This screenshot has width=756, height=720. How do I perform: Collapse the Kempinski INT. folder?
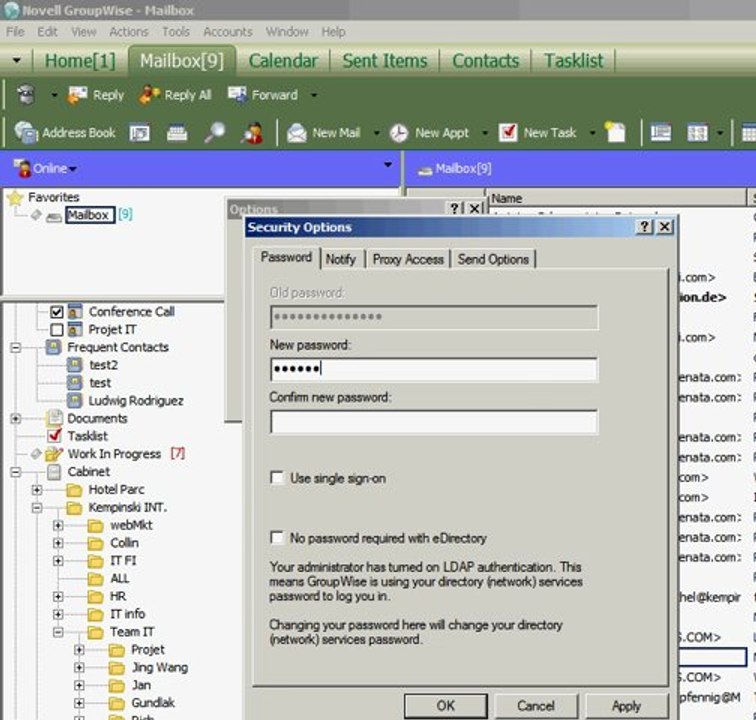point(37,507)
